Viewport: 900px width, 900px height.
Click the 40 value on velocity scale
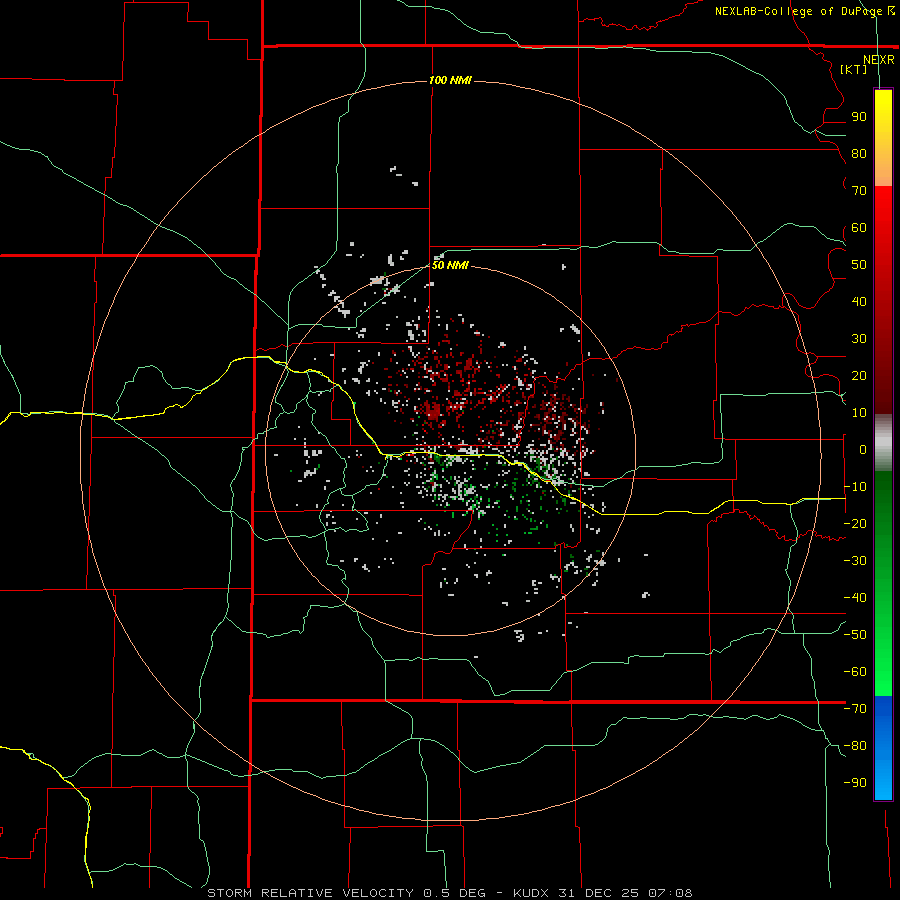859,301
